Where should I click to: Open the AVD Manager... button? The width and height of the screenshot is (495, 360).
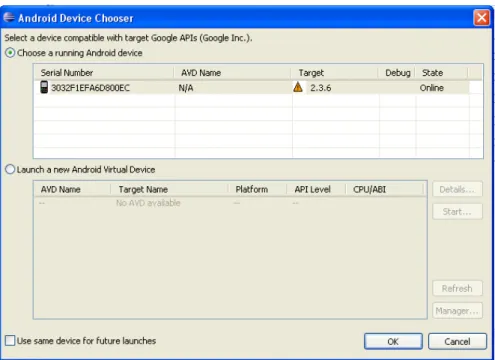457,311
